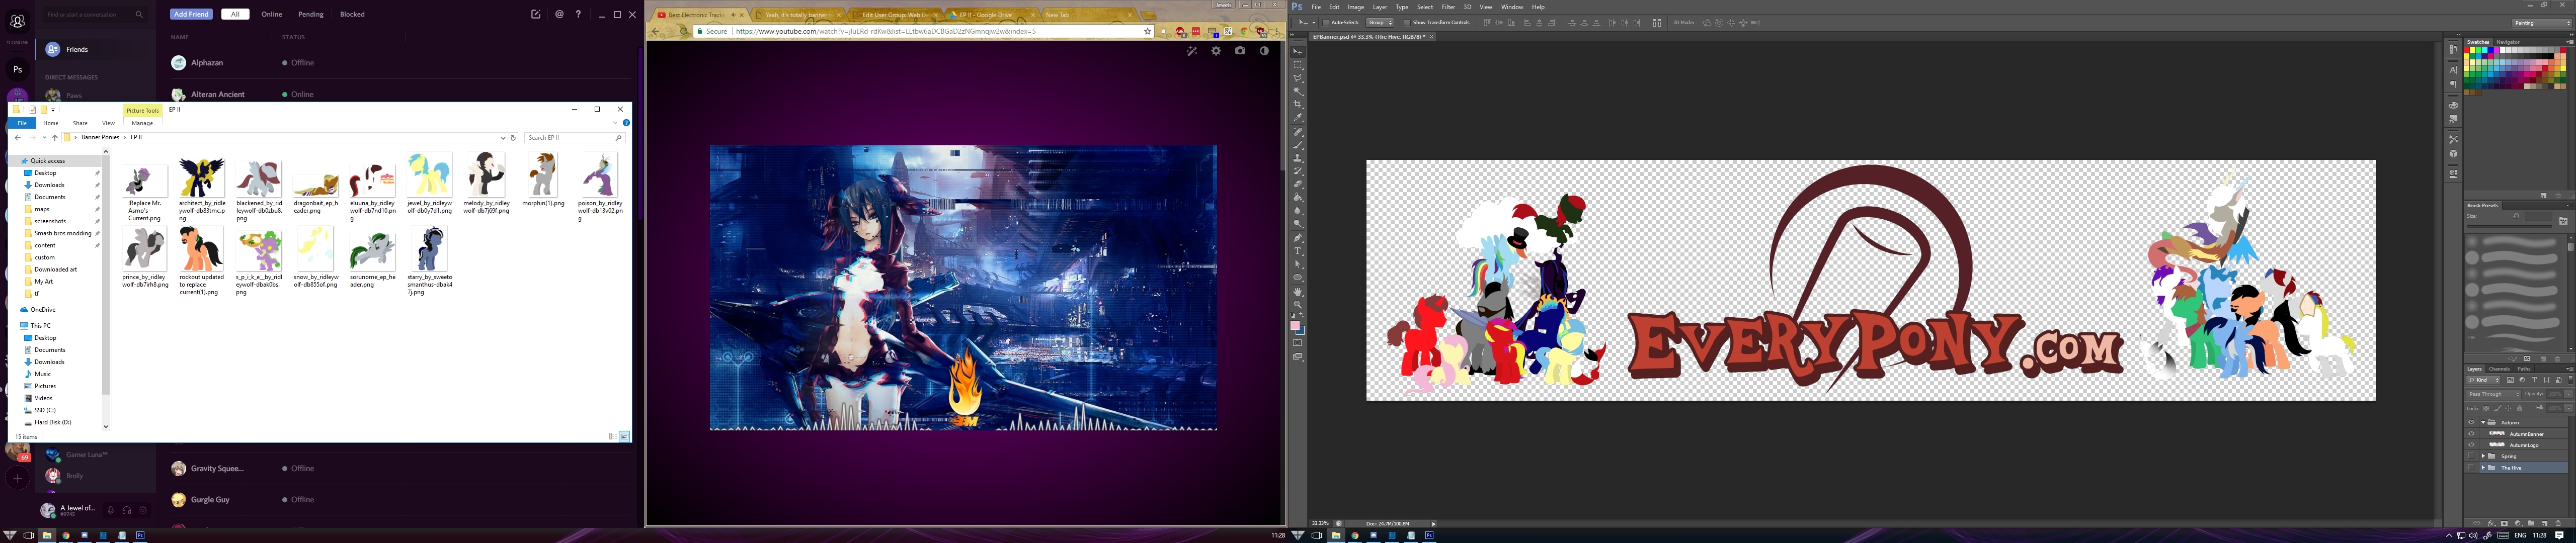Enable the Auto-Select checkbox
The width and height of the screenshot is (2576, 543).
pos(1326,22)
